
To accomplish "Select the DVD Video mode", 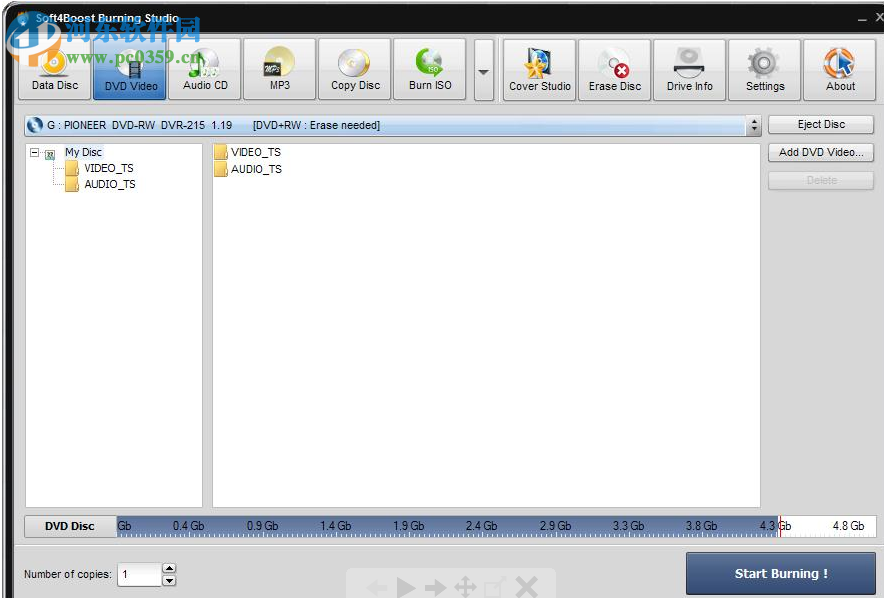I will 130,69.
